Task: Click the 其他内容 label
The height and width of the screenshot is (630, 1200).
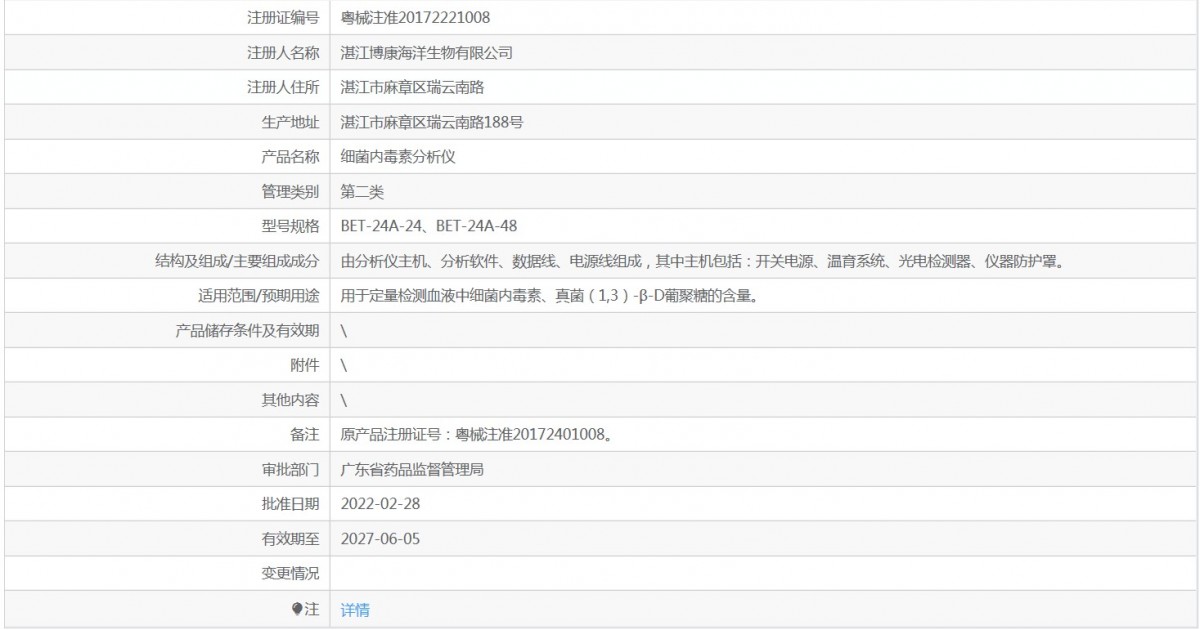Action: click(x=290, y=400)
